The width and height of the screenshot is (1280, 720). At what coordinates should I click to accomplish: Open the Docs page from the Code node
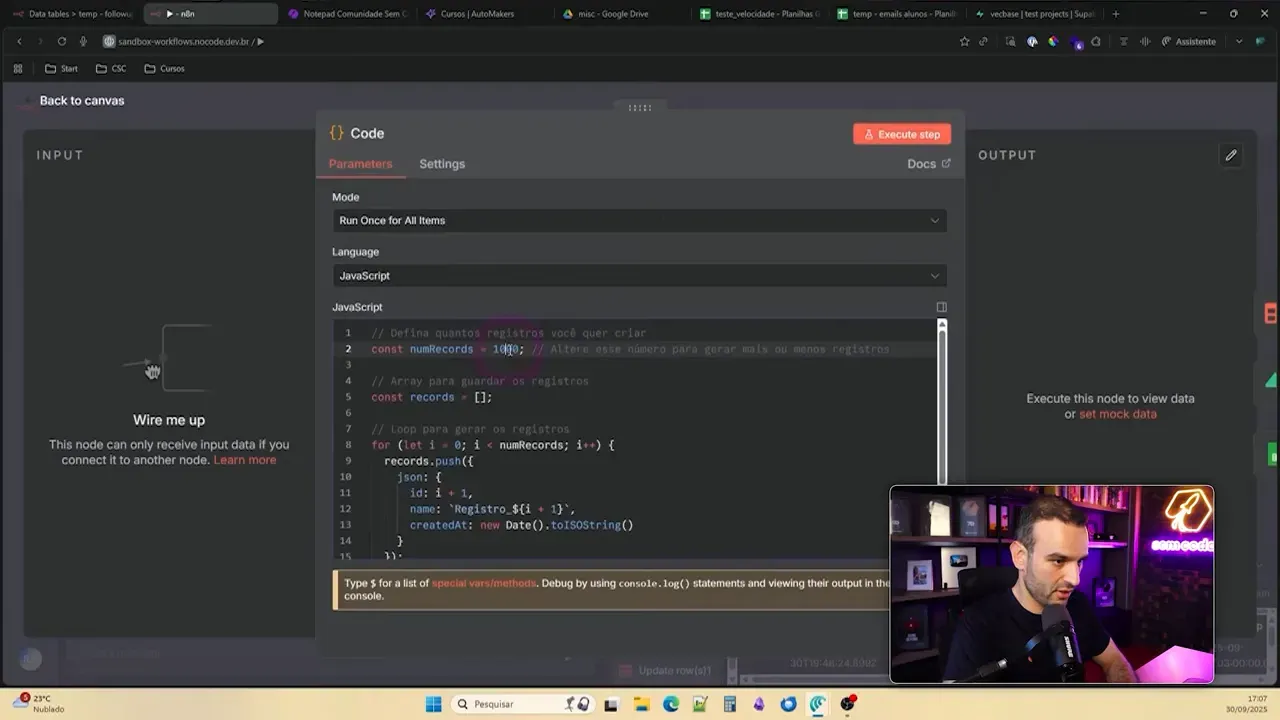pyautogui.click(x=921, y=163)
